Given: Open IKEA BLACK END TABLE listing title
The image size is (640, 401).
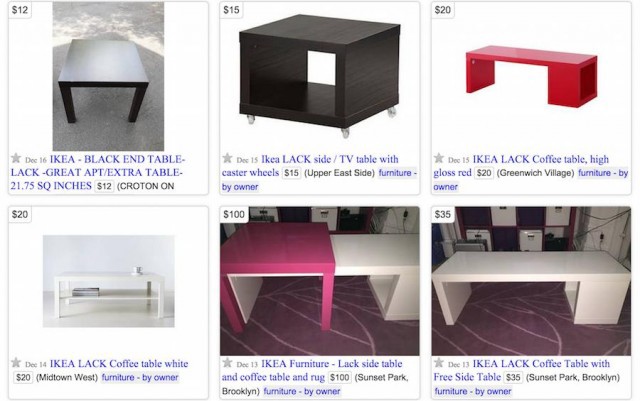Looking at the screenshot, I should tap(98, 172).
